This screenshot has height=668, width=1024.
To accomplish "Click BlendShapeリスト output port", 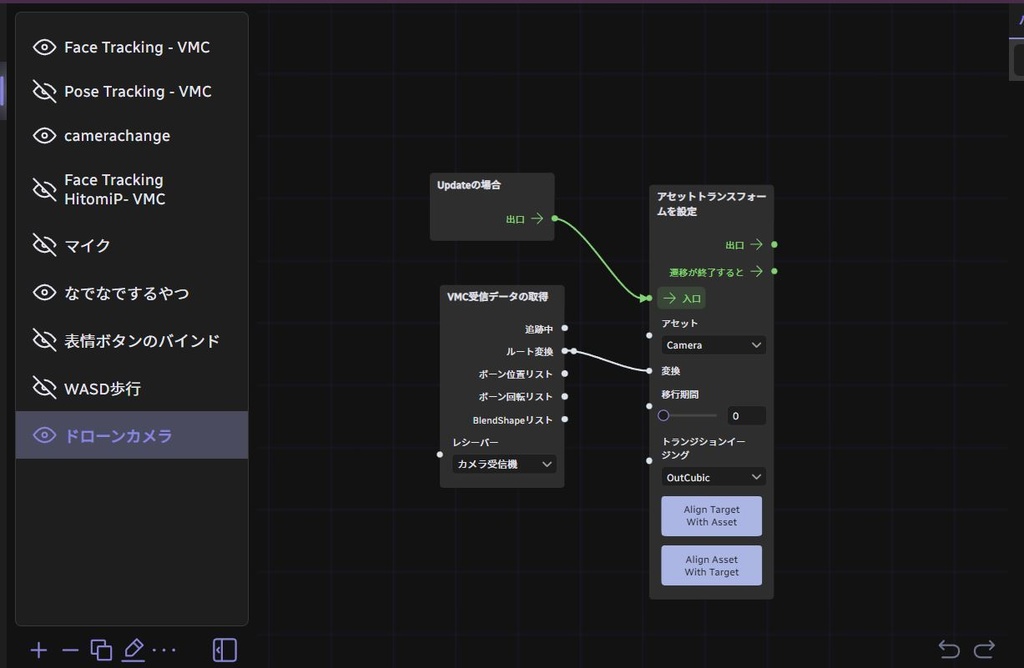I will pos(565,419).
